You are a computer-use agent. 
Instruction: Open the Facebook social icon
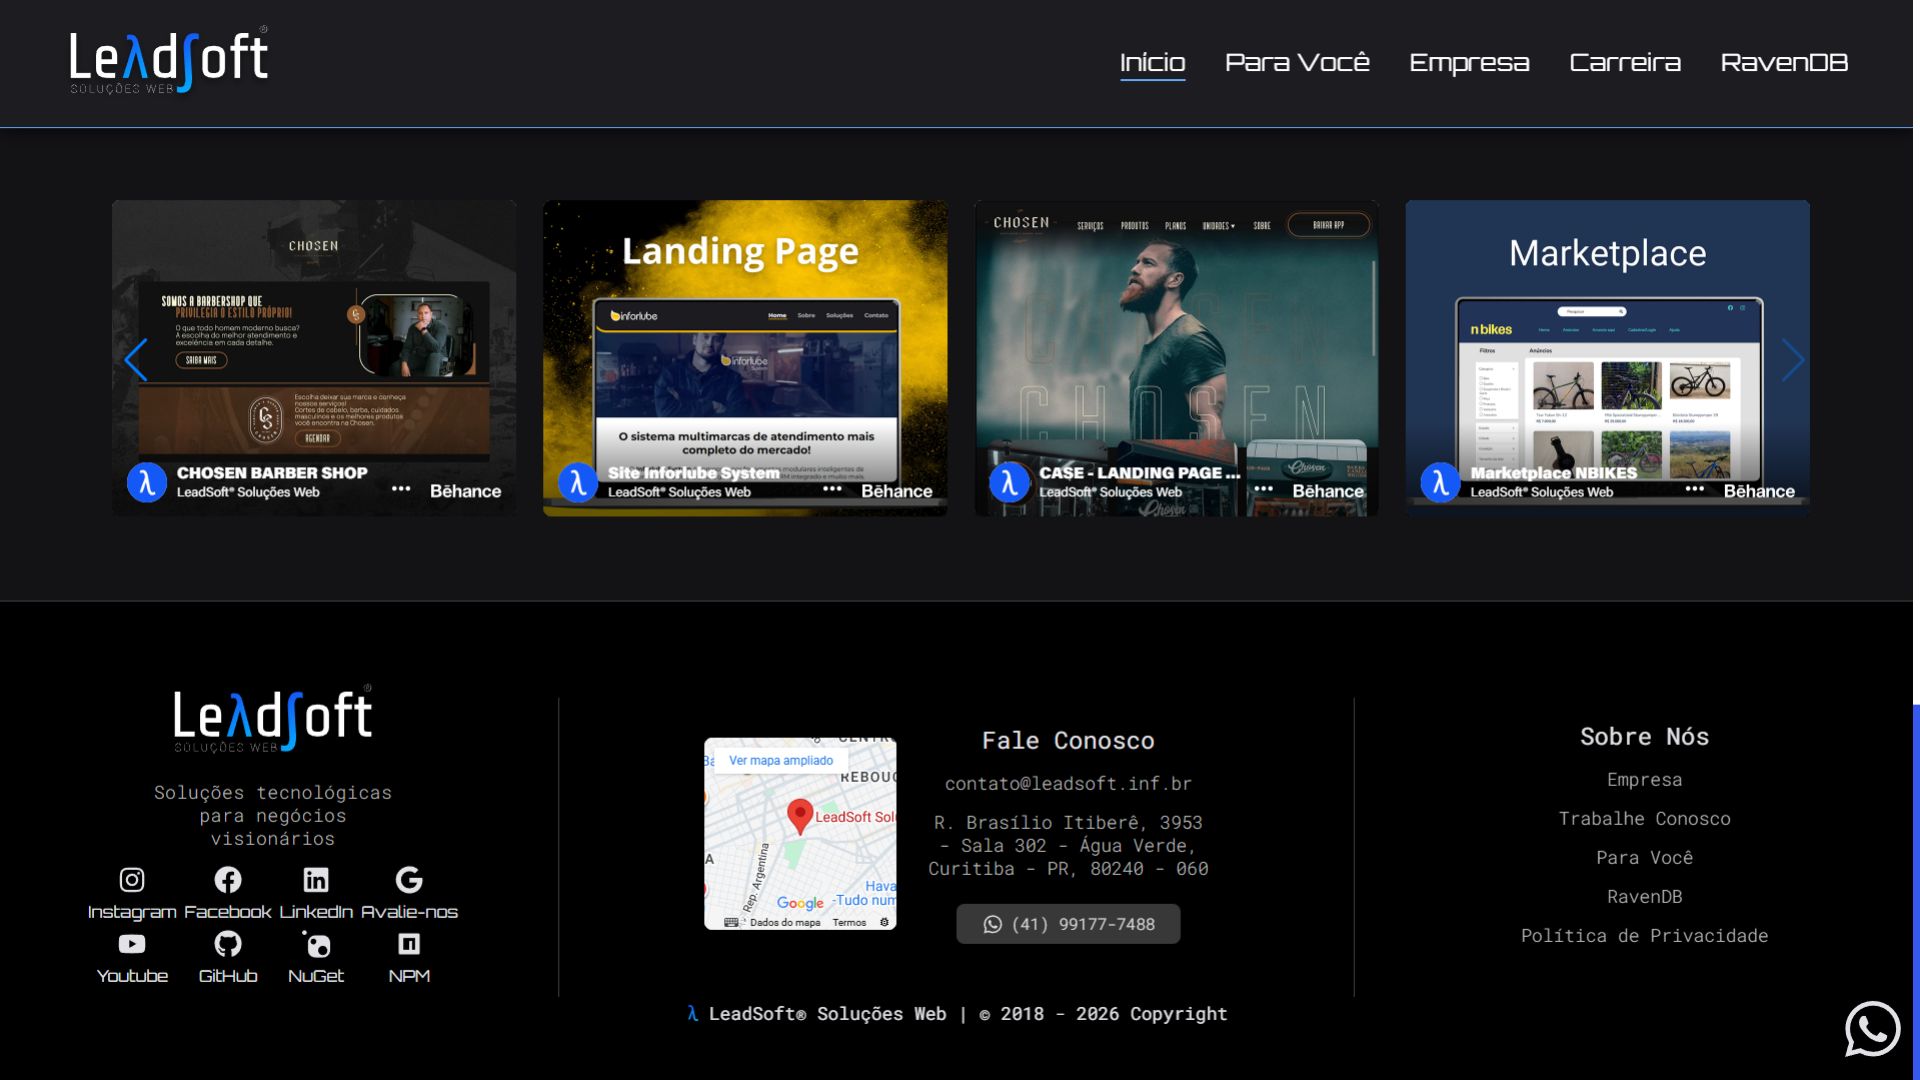[228, 880]
